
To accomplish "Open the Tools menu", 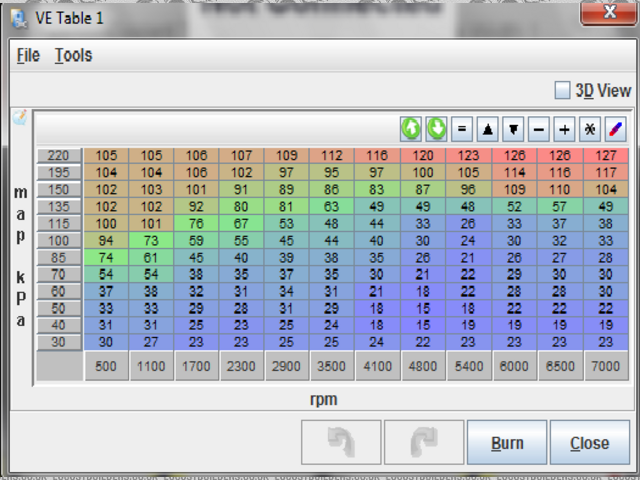I will tap(73, 56).
